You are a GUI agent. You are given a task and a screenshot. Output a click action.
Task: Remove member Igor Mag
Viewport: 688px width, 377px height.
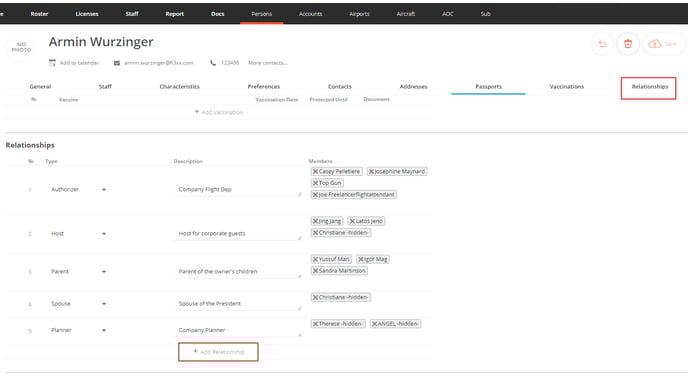point(361,259)
